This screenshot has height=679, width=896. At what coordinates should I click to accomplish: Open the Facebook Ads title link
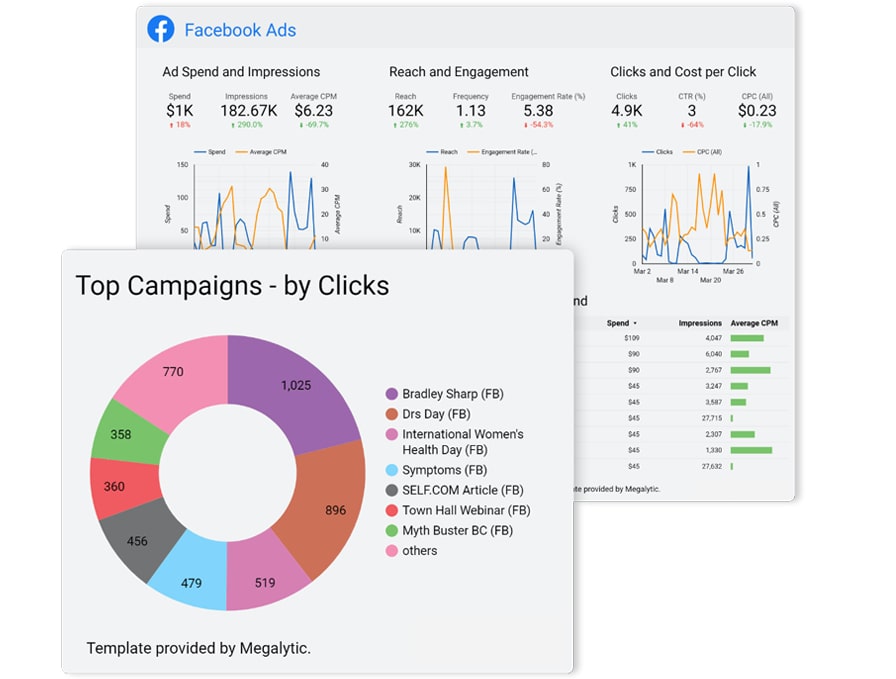240,30
